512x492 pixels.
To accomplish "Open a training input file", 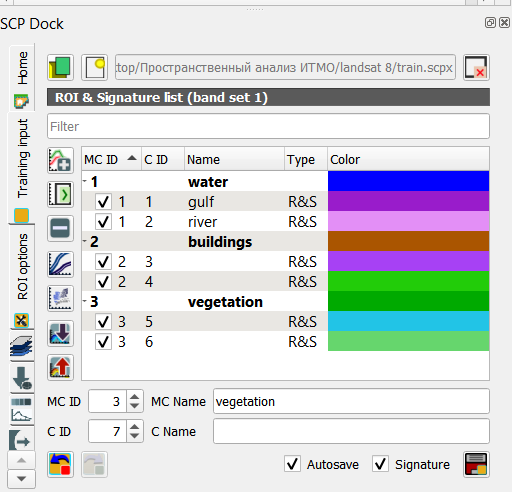I will tap(60, 67).
